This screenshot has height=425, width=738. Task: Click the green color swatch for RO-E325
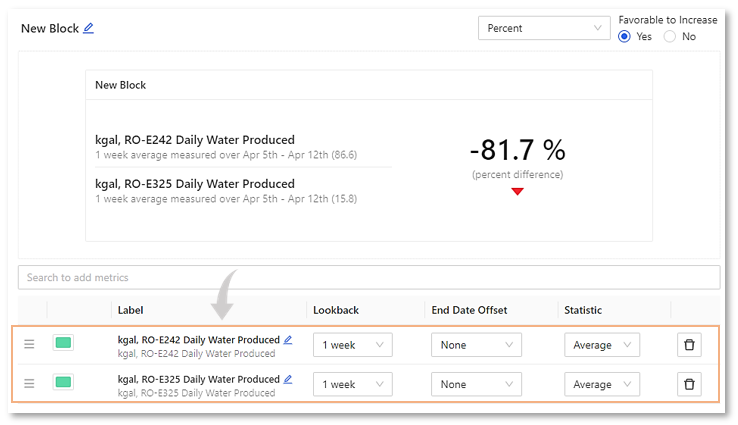click(63, 383)
